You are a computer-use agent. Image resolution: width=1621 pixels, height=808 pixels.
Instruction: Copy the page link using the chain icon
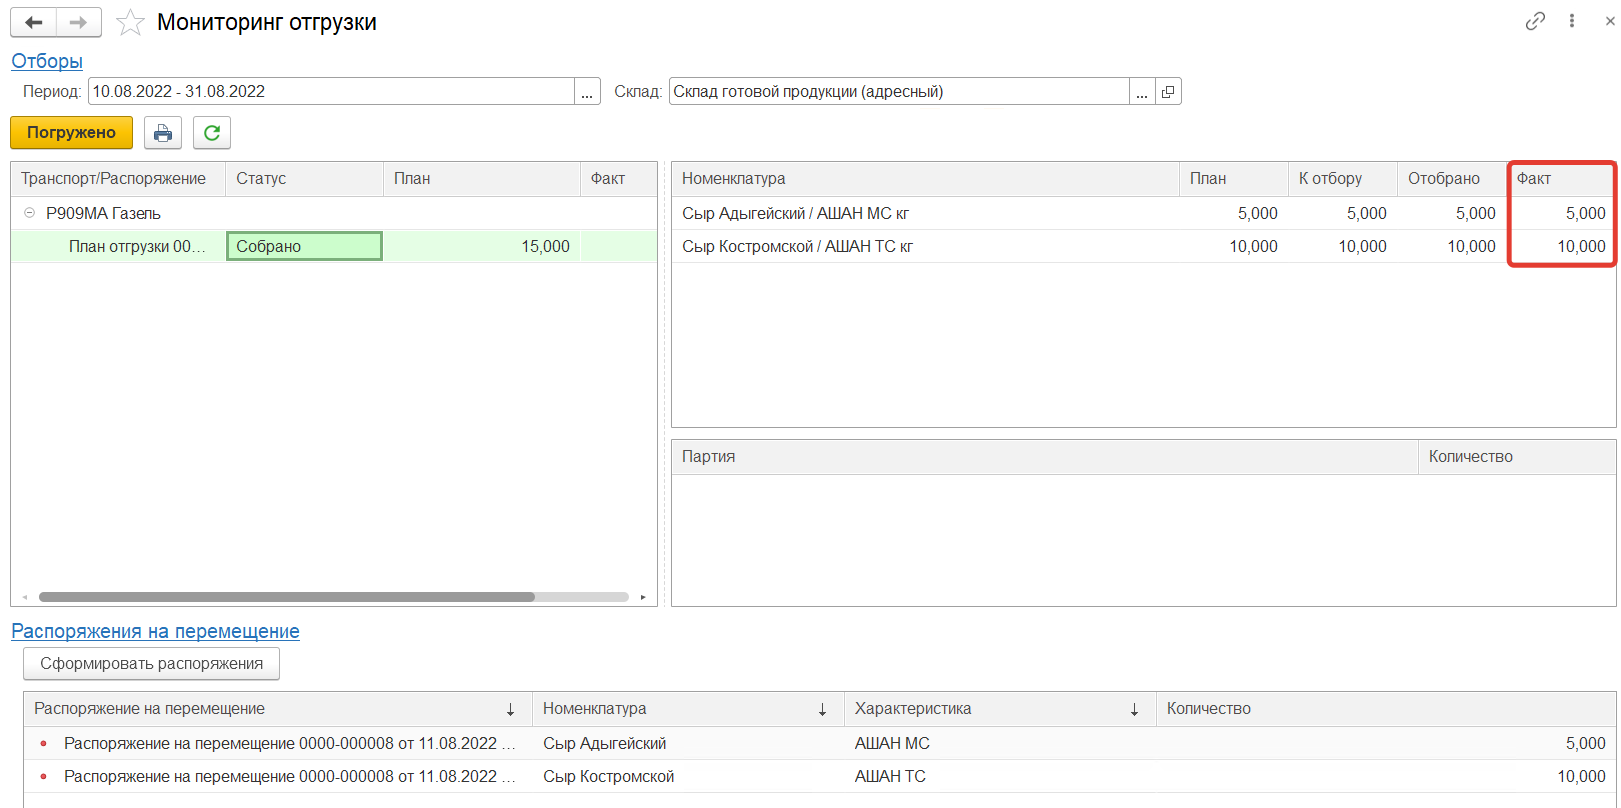coord(1535,21)
